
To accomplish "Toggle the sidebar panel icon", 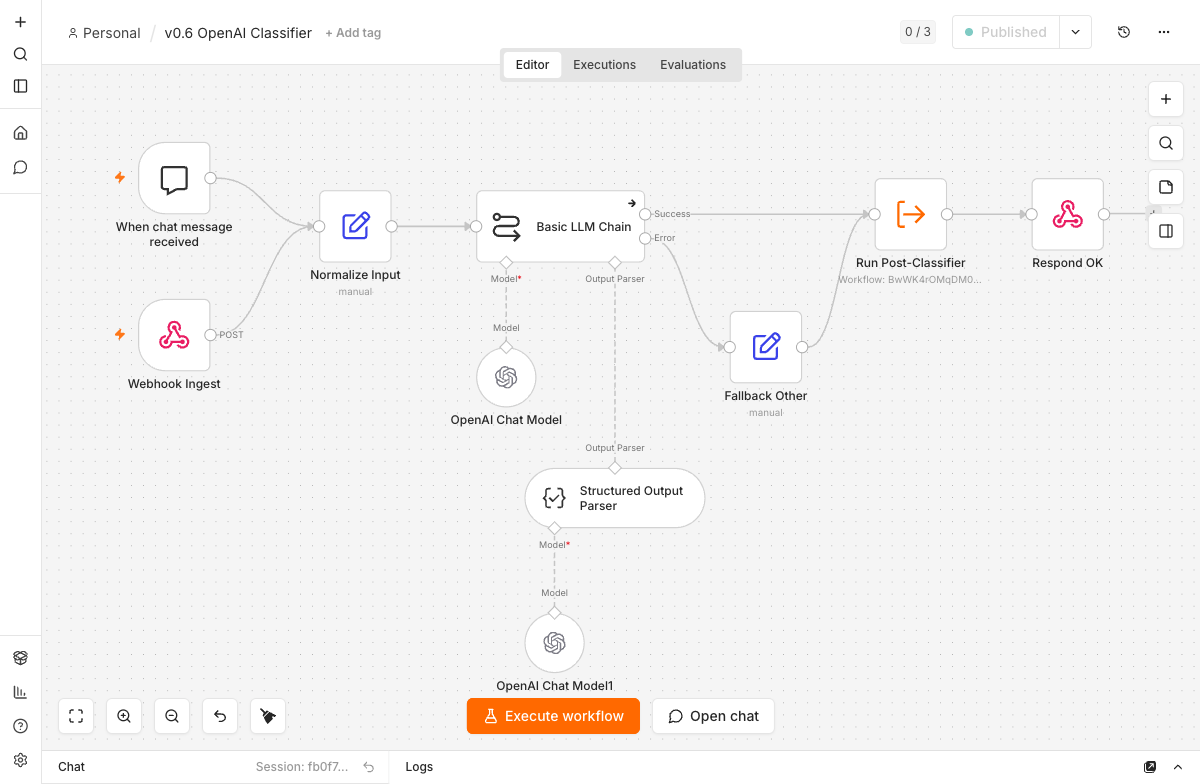I will [20, 86].
